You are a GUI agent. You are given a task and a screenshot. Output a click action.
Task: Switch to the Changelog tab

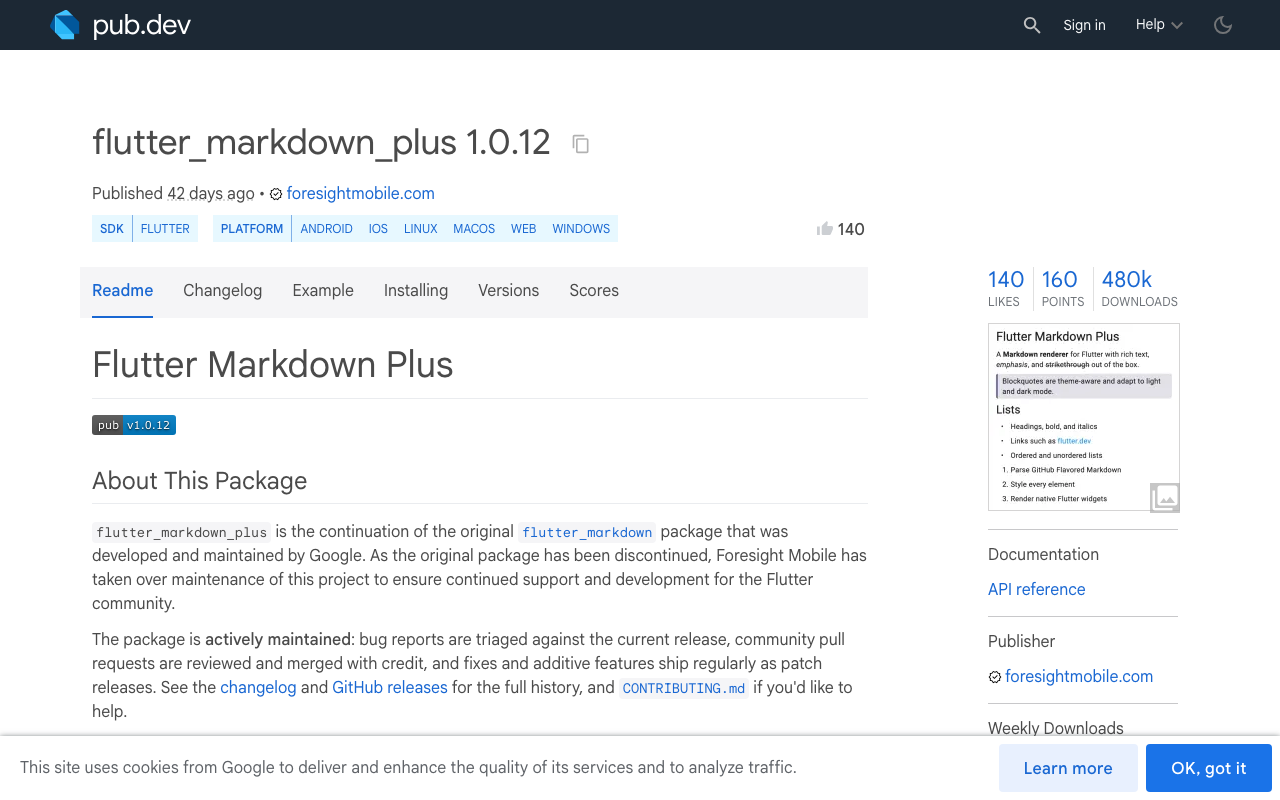[222, 291]
